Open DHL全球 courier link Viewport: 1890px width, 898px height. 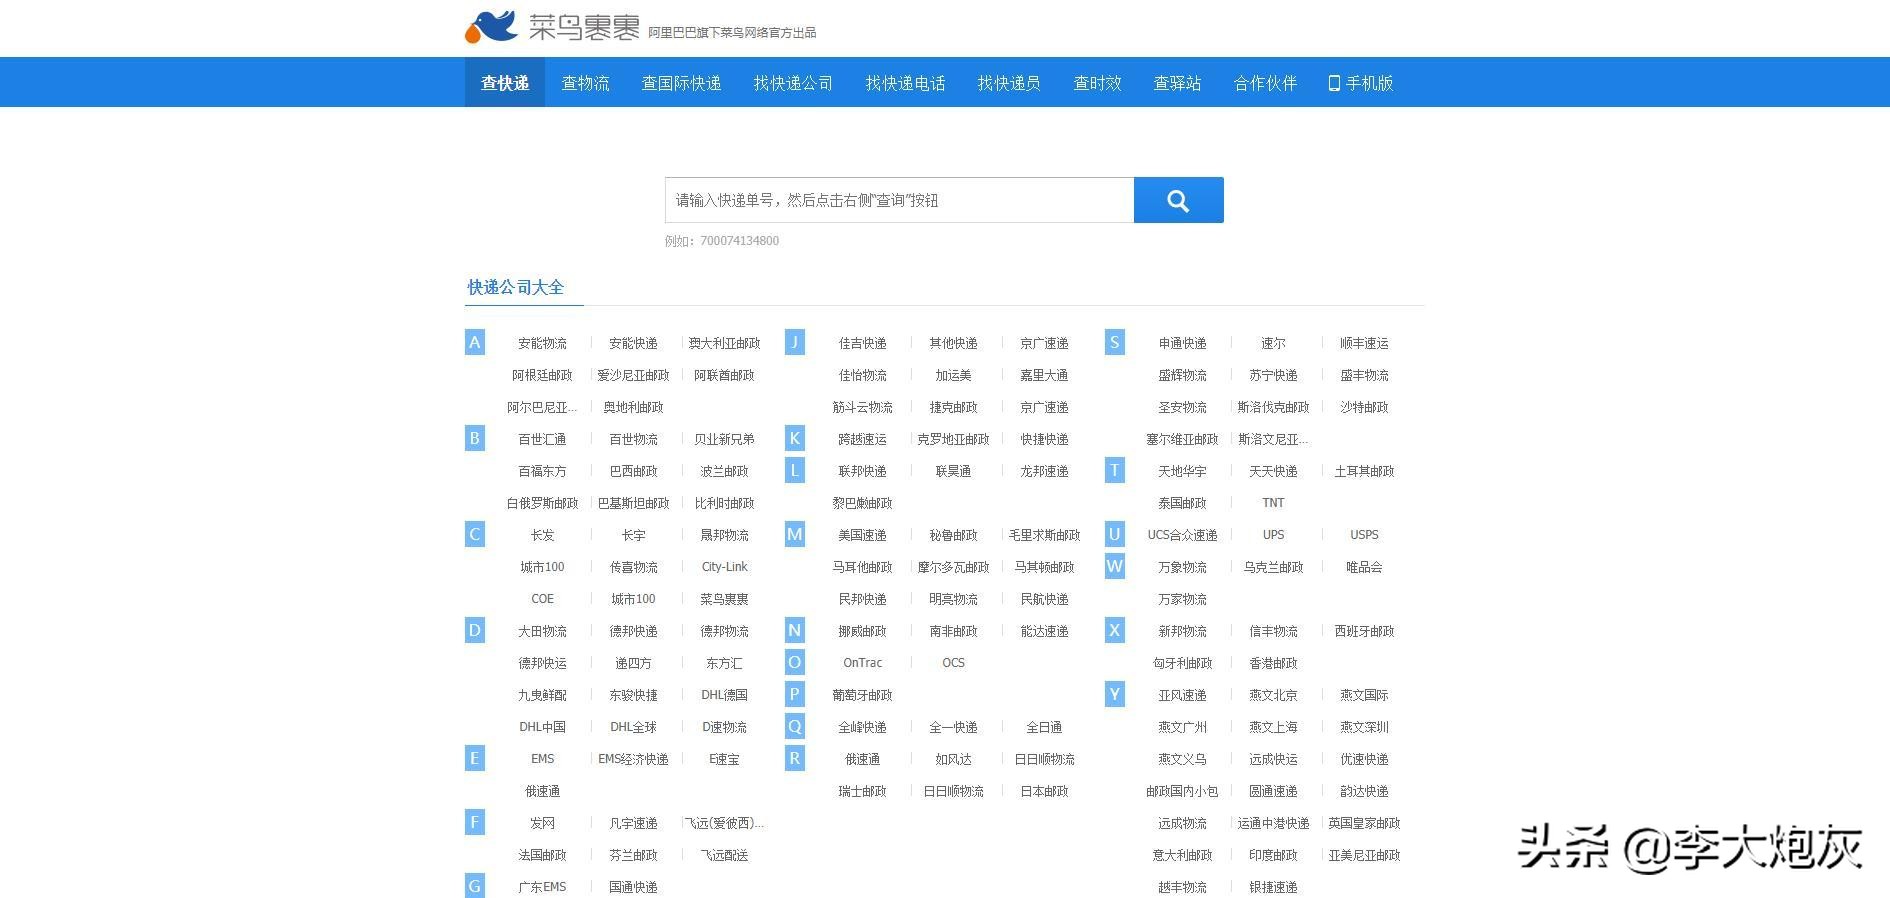[x=633, y=727]
